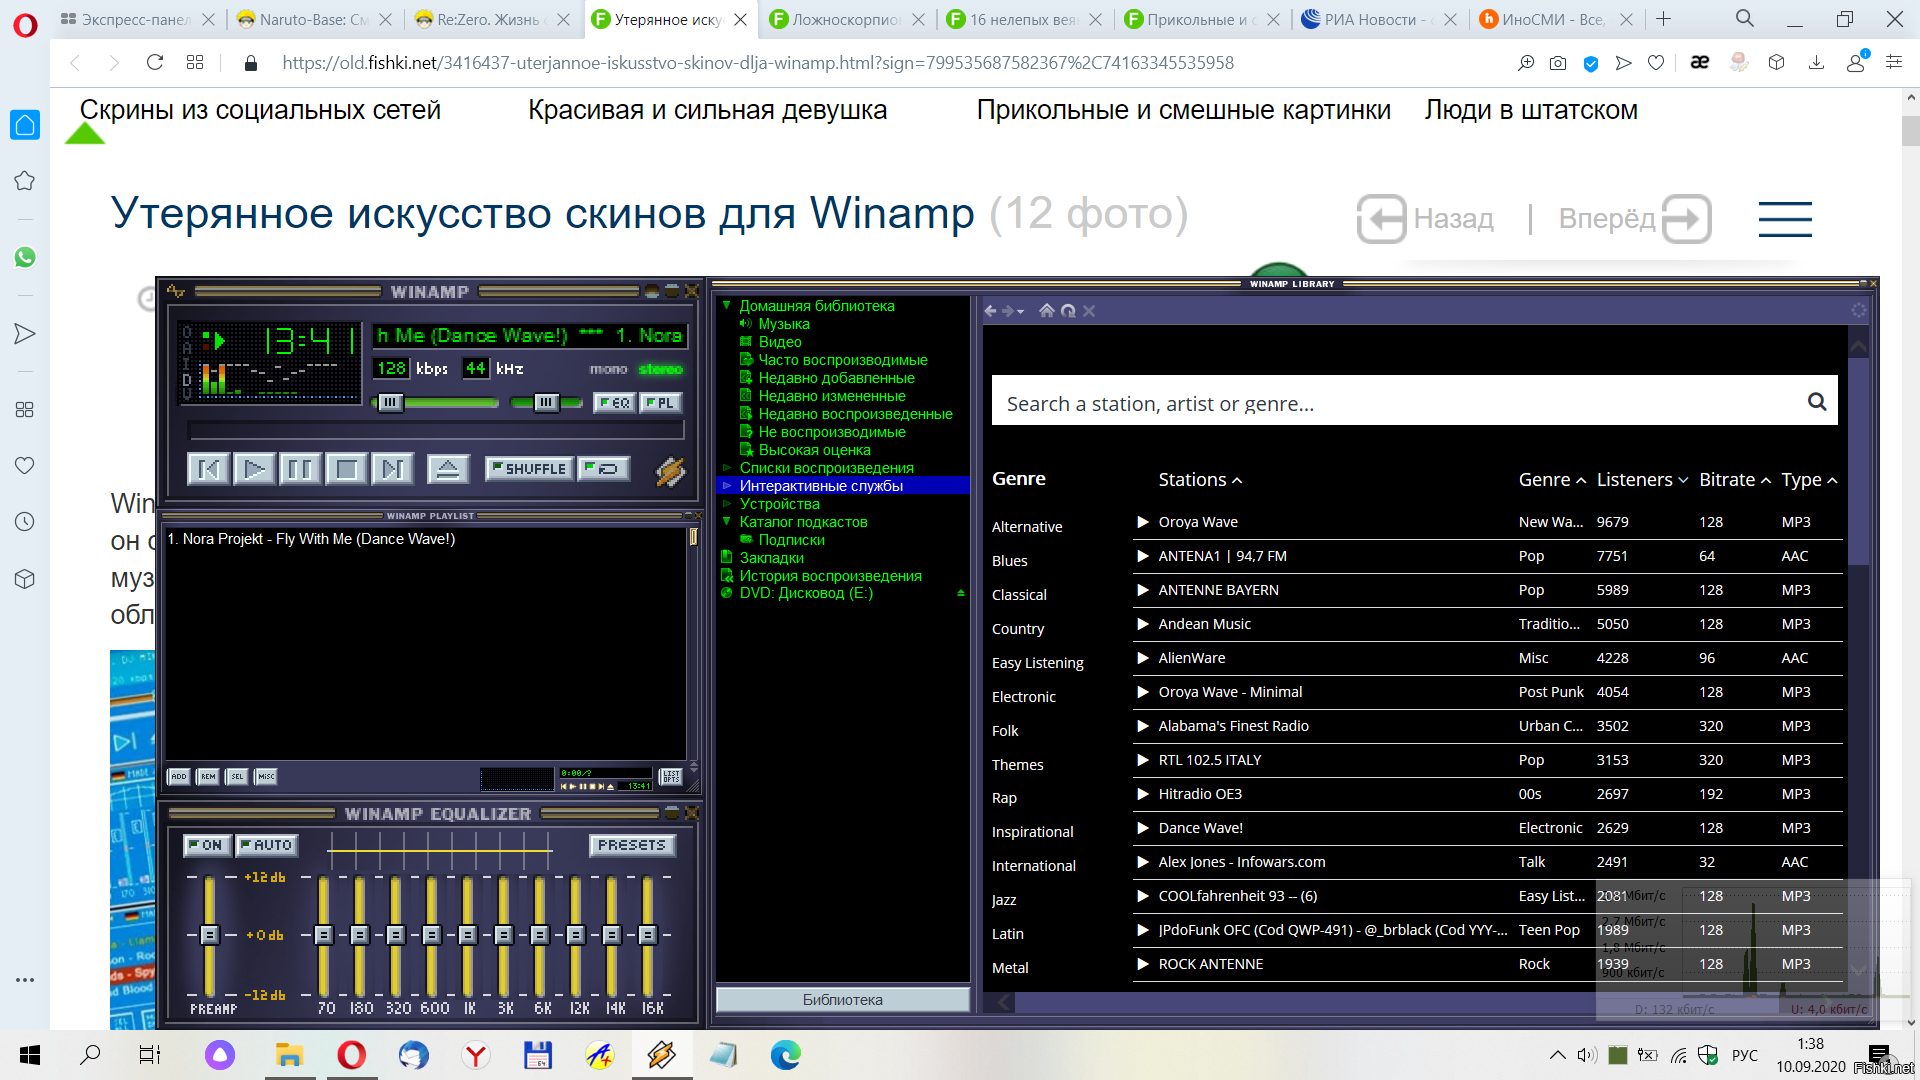
Task: Click the playlist REM button
Action: (x=208, y=776)
